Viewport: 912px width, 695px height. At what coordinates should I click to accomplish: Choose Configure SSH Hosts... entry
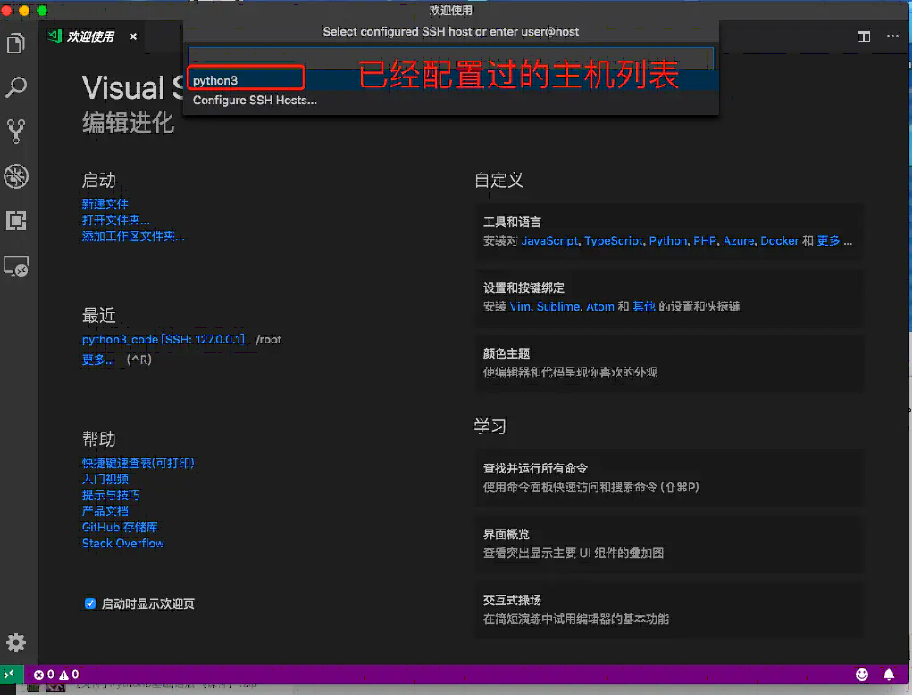click(x=451, y=100)
